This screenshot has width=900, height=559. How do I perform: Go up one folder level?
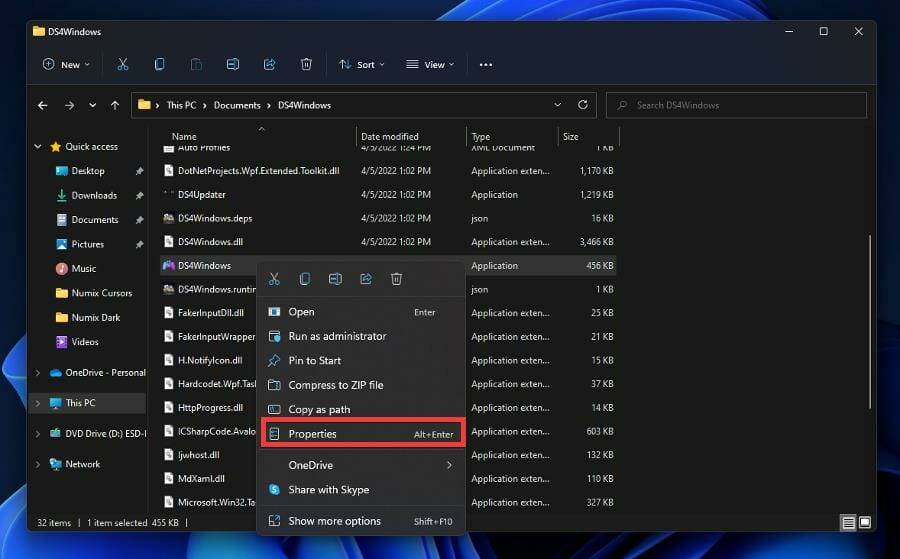[115, 105]
